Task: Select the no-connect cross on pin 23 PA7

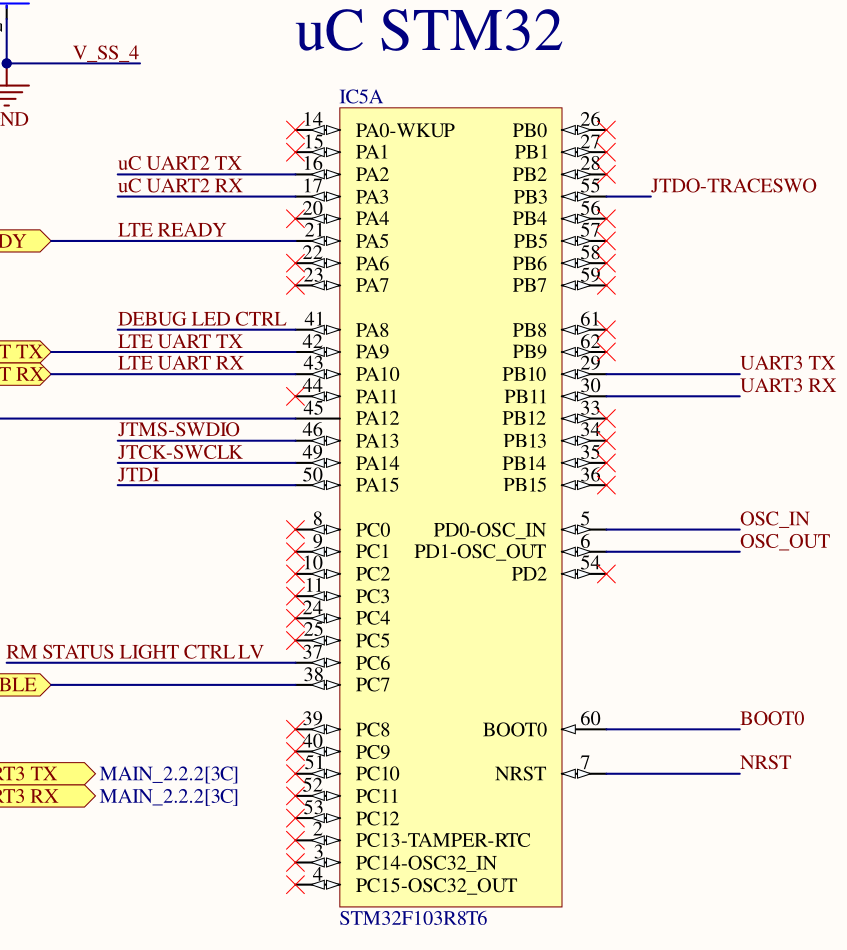Action: coord(296,285)
